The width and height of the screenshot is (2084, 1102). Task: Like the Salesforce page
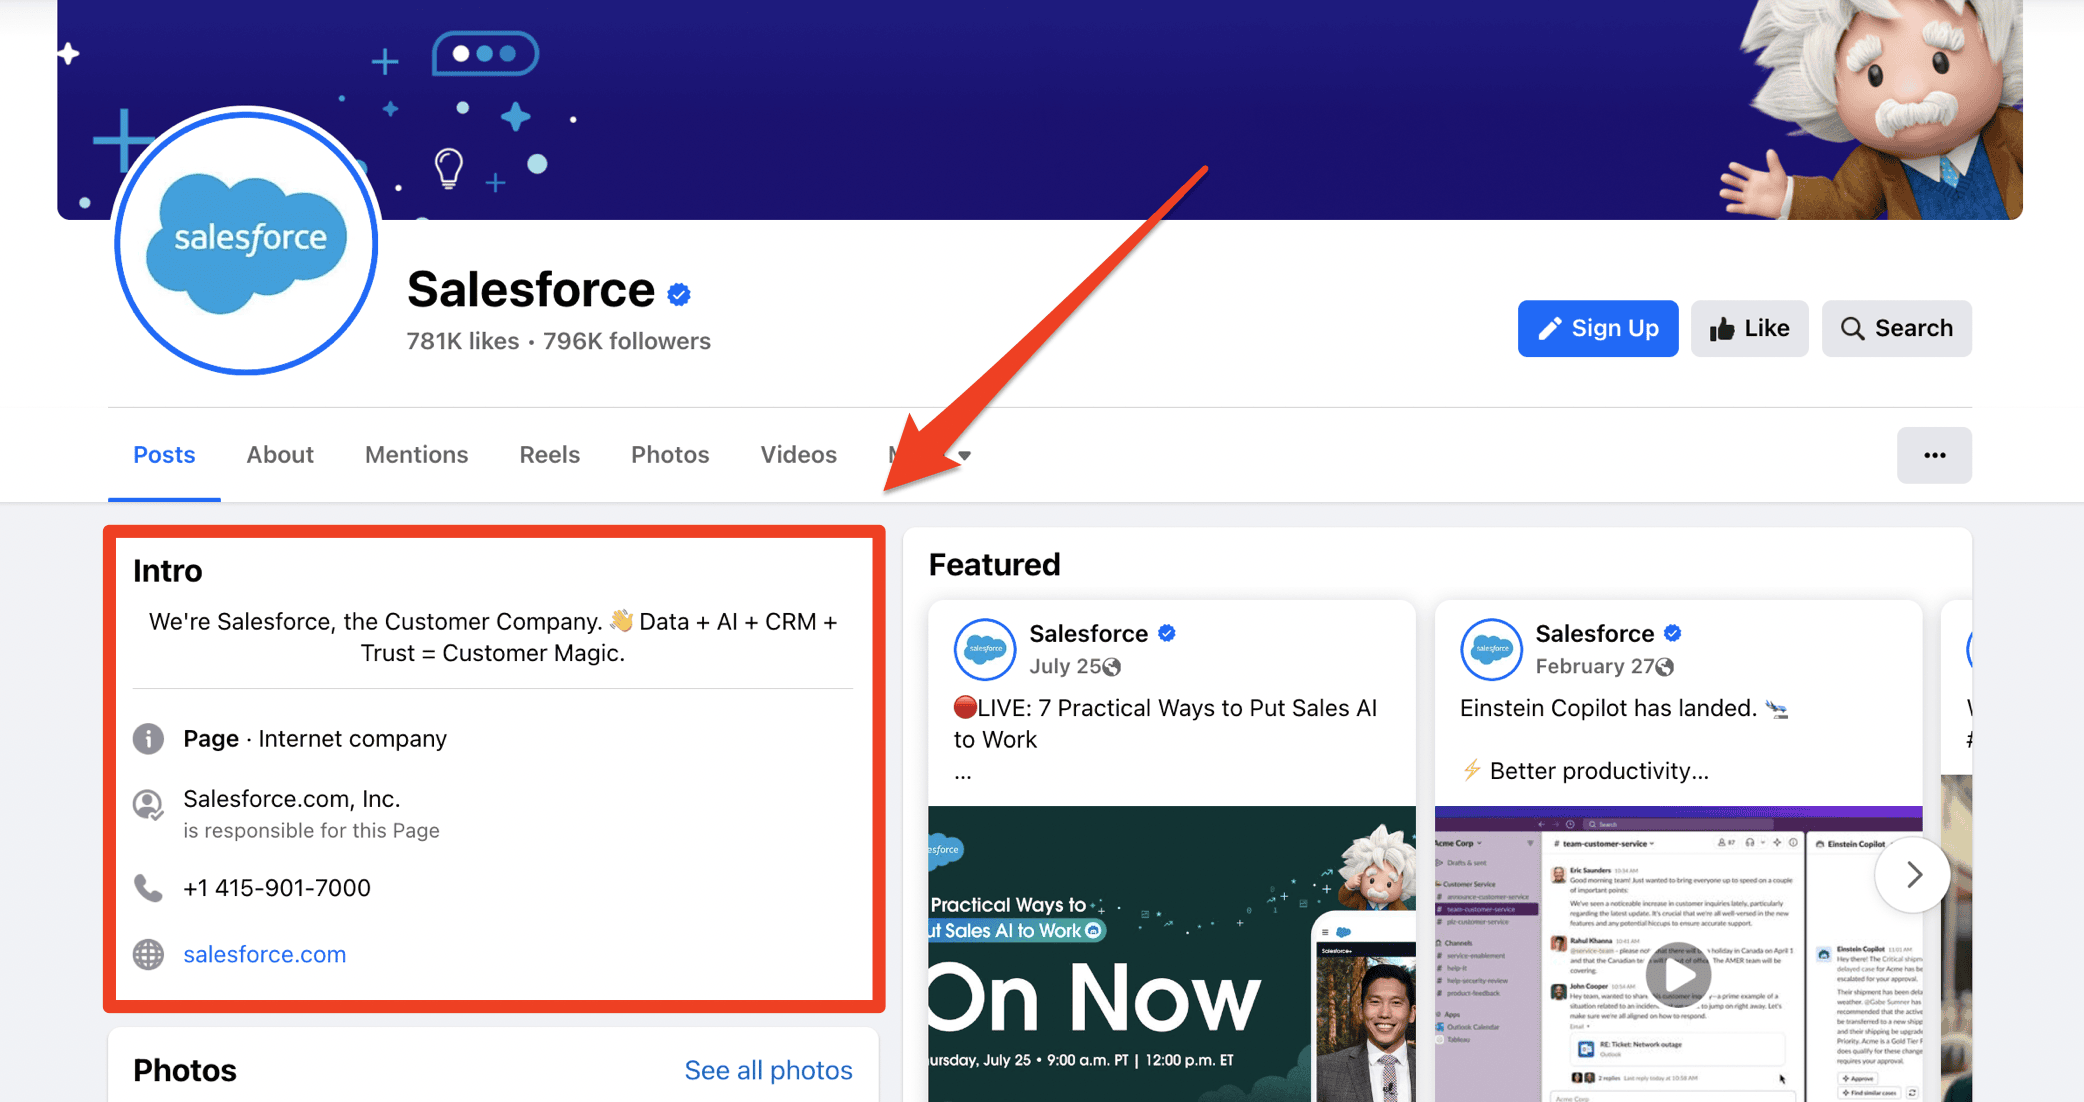(1749, 328)
